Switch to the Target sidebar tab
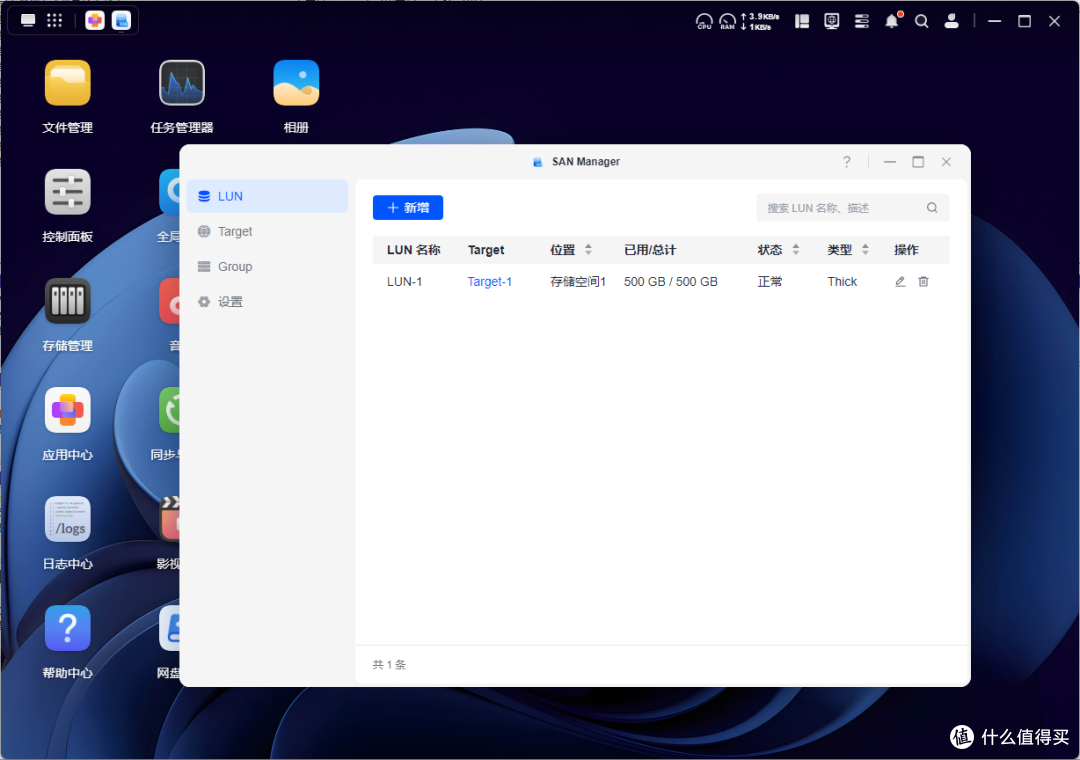The width and height of the screenshot is (1080, 760). click(267, 232)
